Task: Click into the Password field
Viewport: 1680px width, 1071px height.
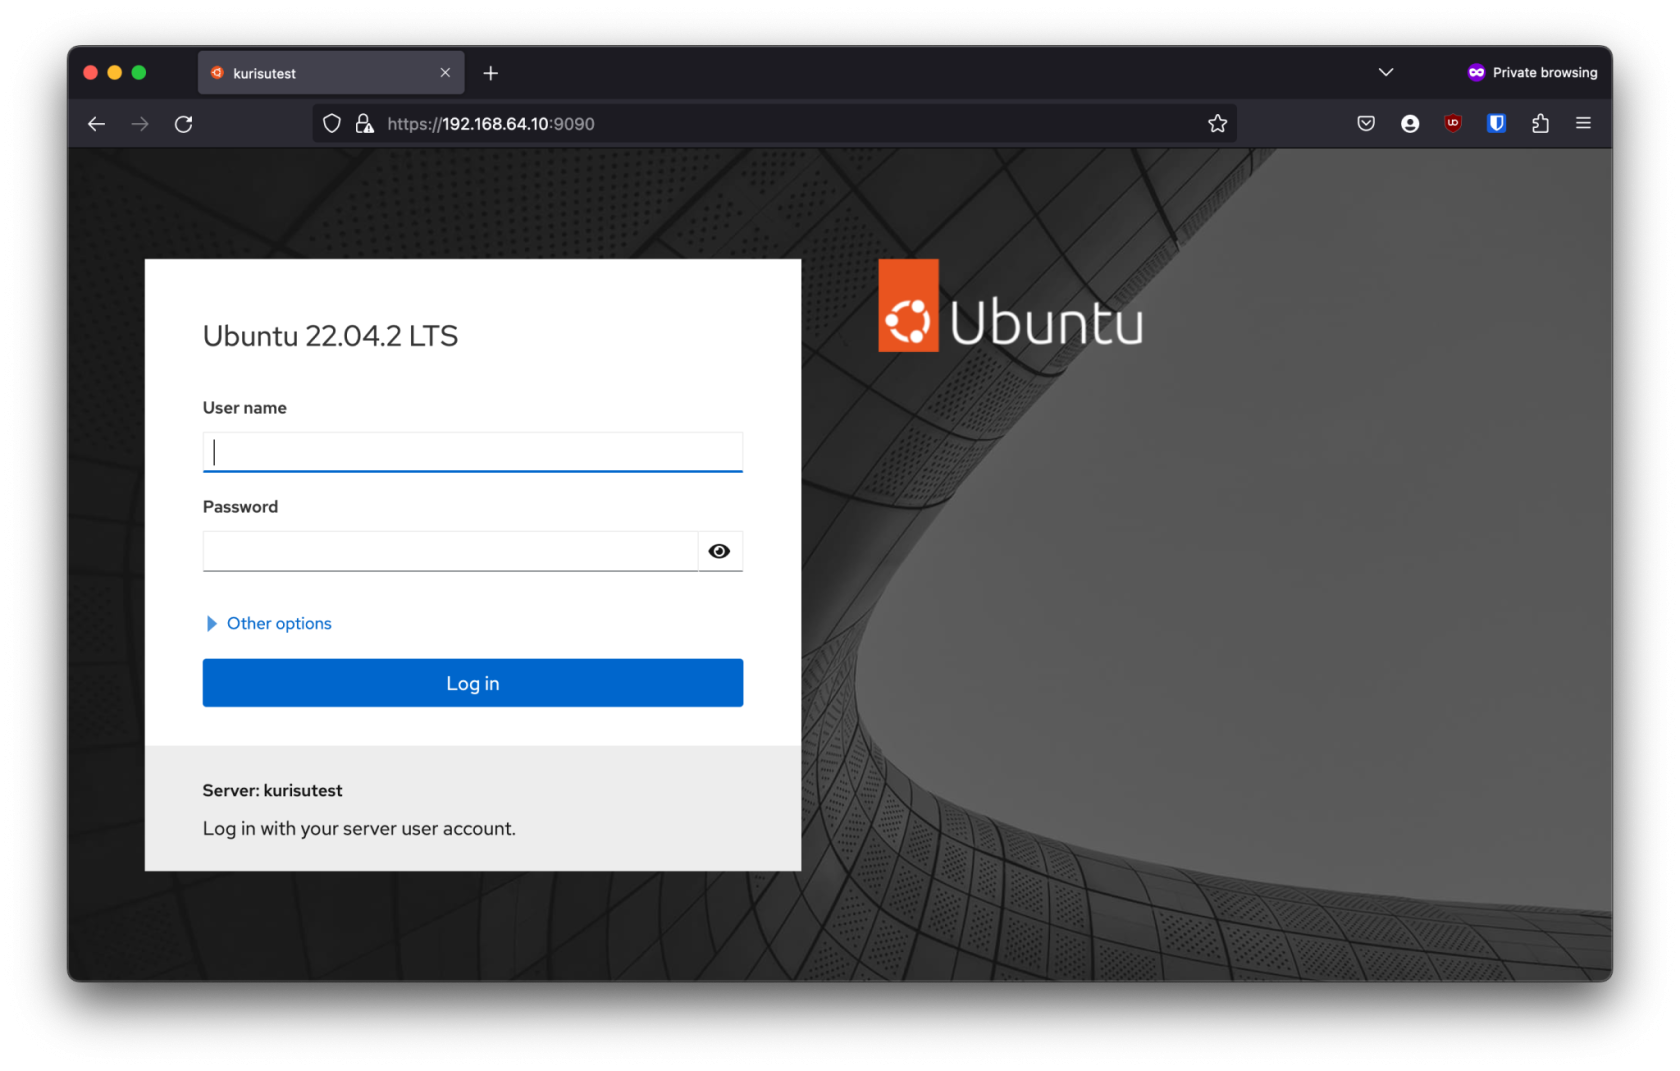Action: click(x=450, y=551)
